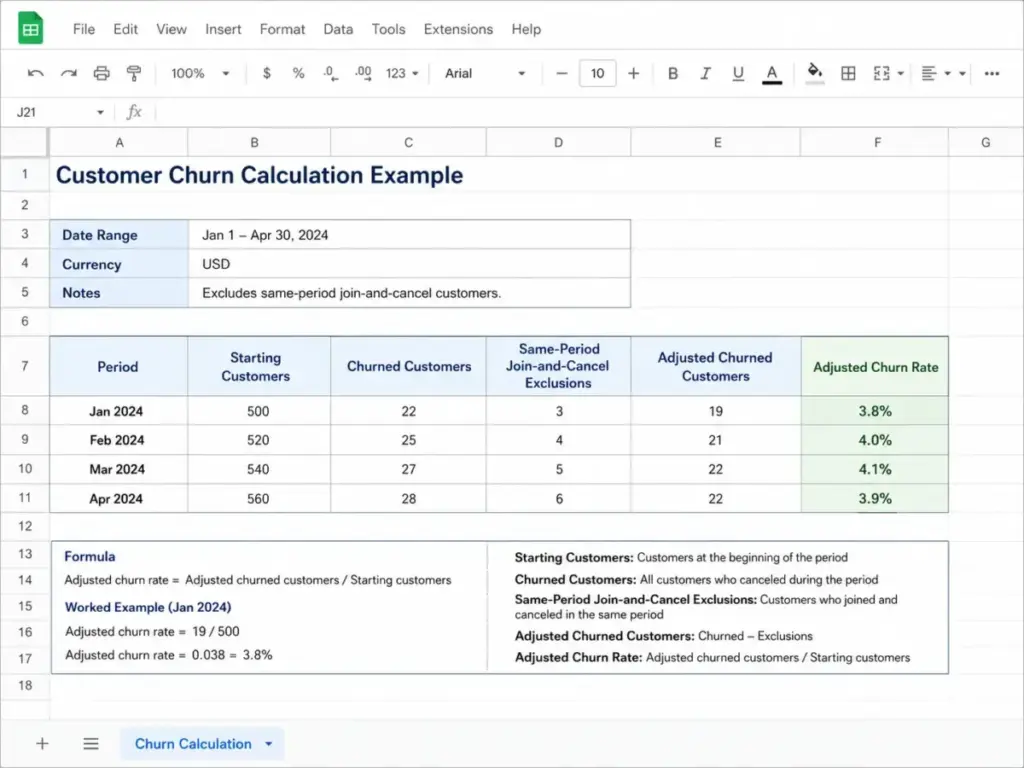The image size is (1024, 768).
Task: Click the formula bar fx icon
Action: tap(134, 112)
